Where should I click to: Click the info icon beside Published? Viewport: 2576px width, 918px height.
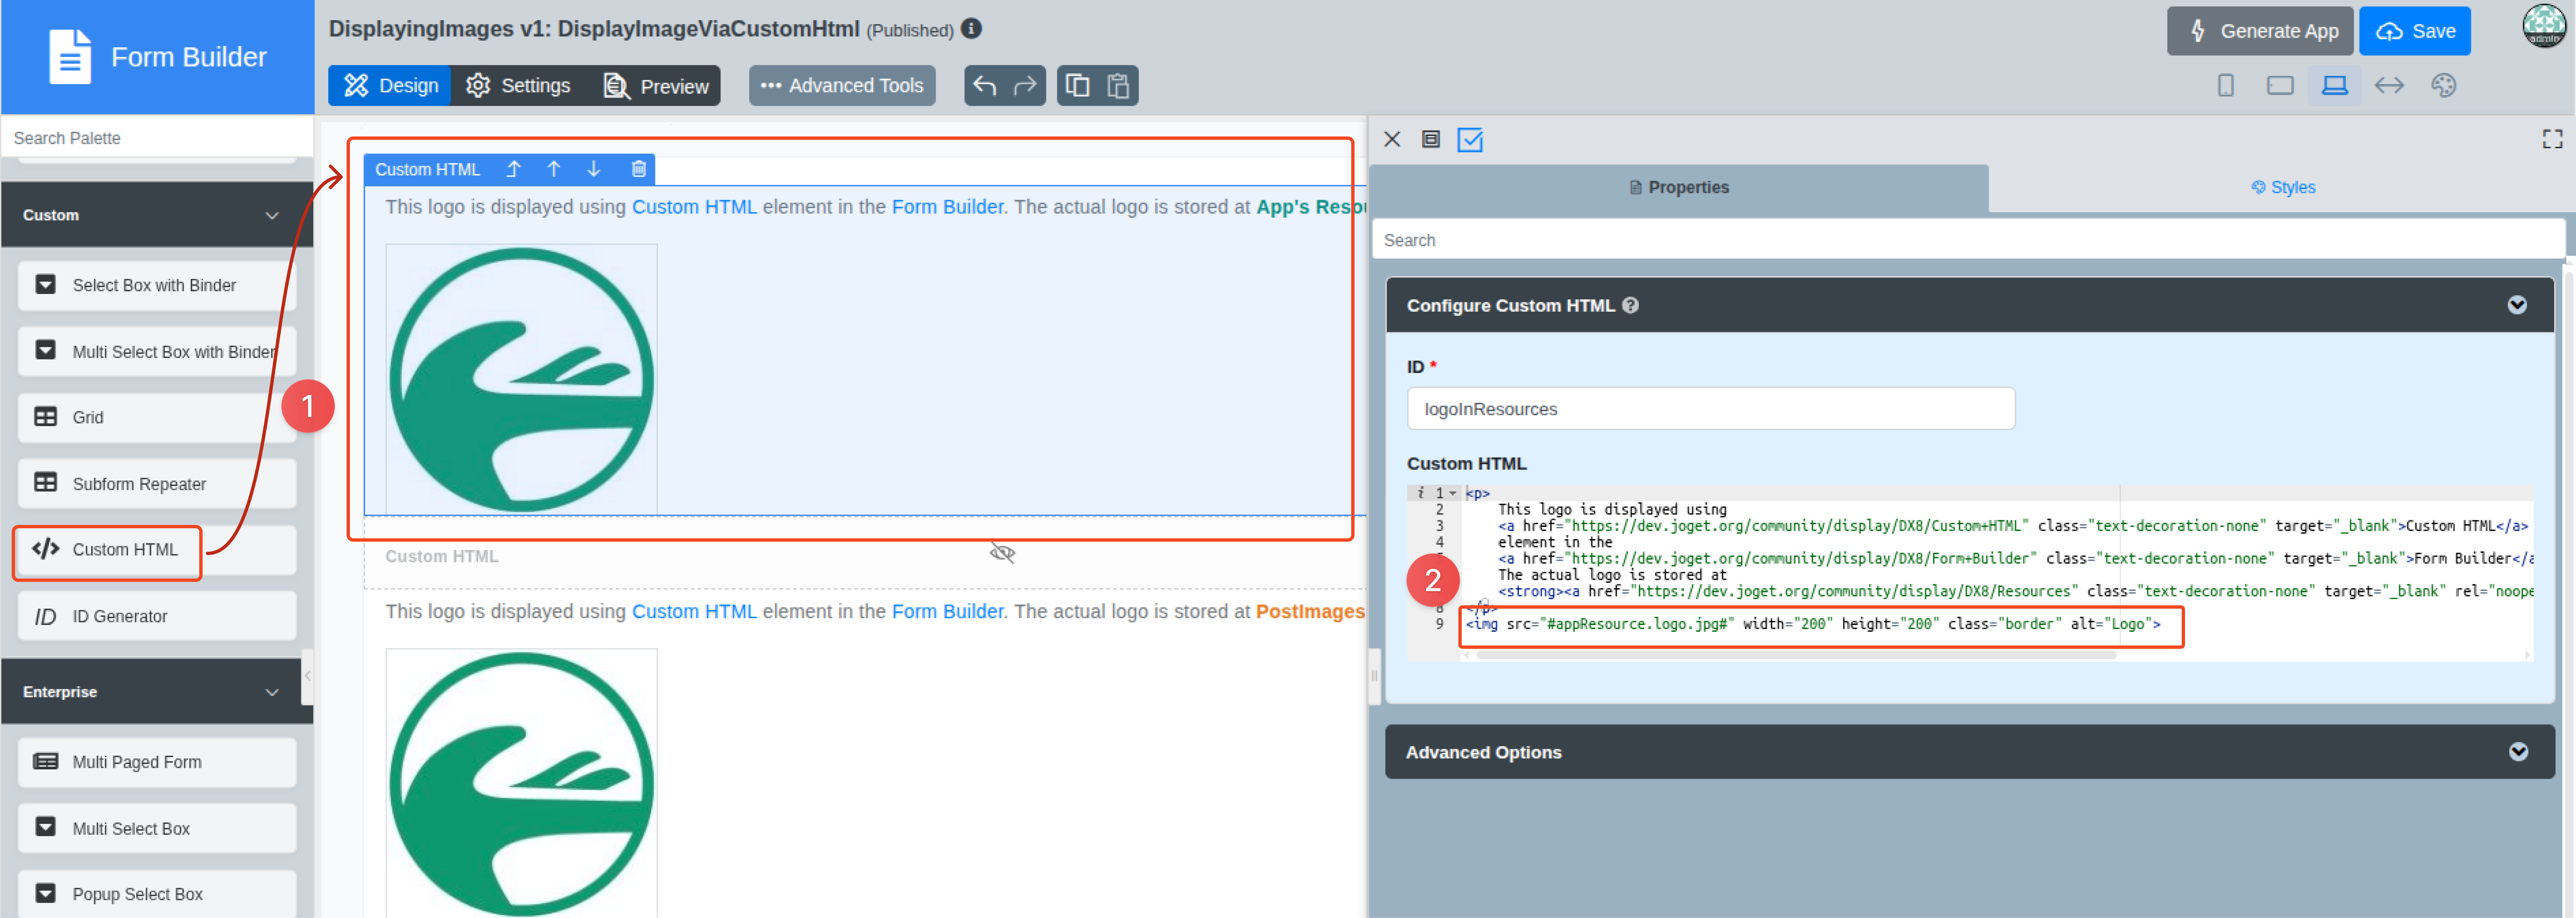click(x=971, y=29)
